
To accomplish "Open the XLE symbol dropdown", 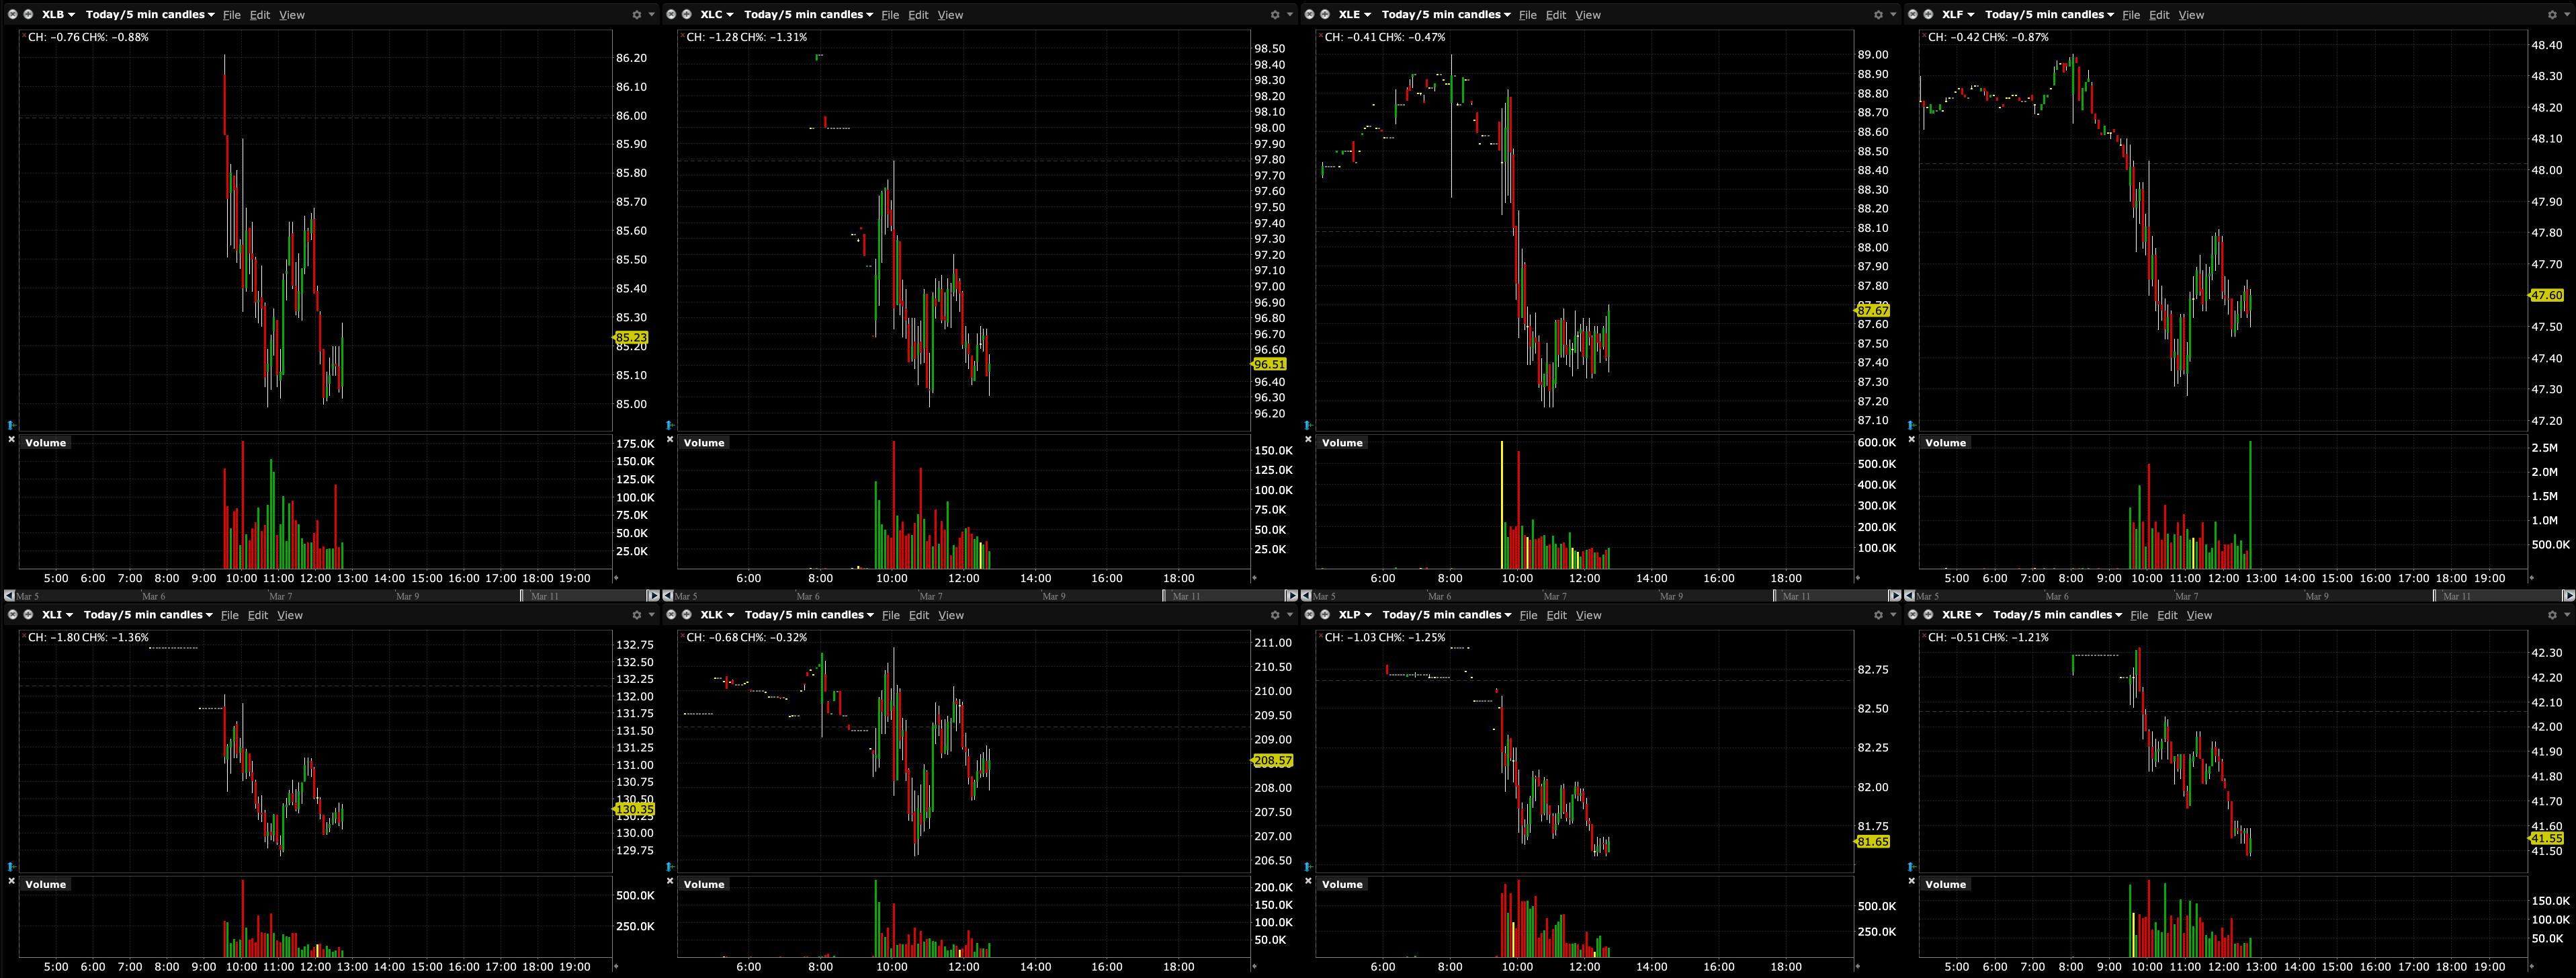I will (x=1355, y=15).
